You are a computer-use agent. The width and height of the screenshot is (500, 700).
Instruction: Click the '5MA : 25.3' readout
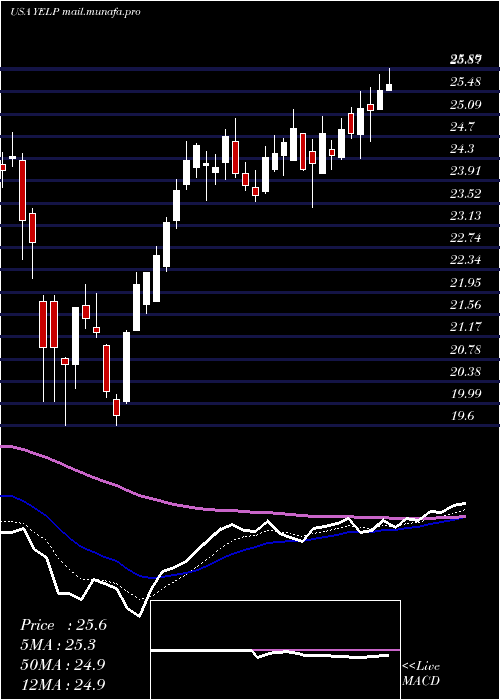pos(58,645)
